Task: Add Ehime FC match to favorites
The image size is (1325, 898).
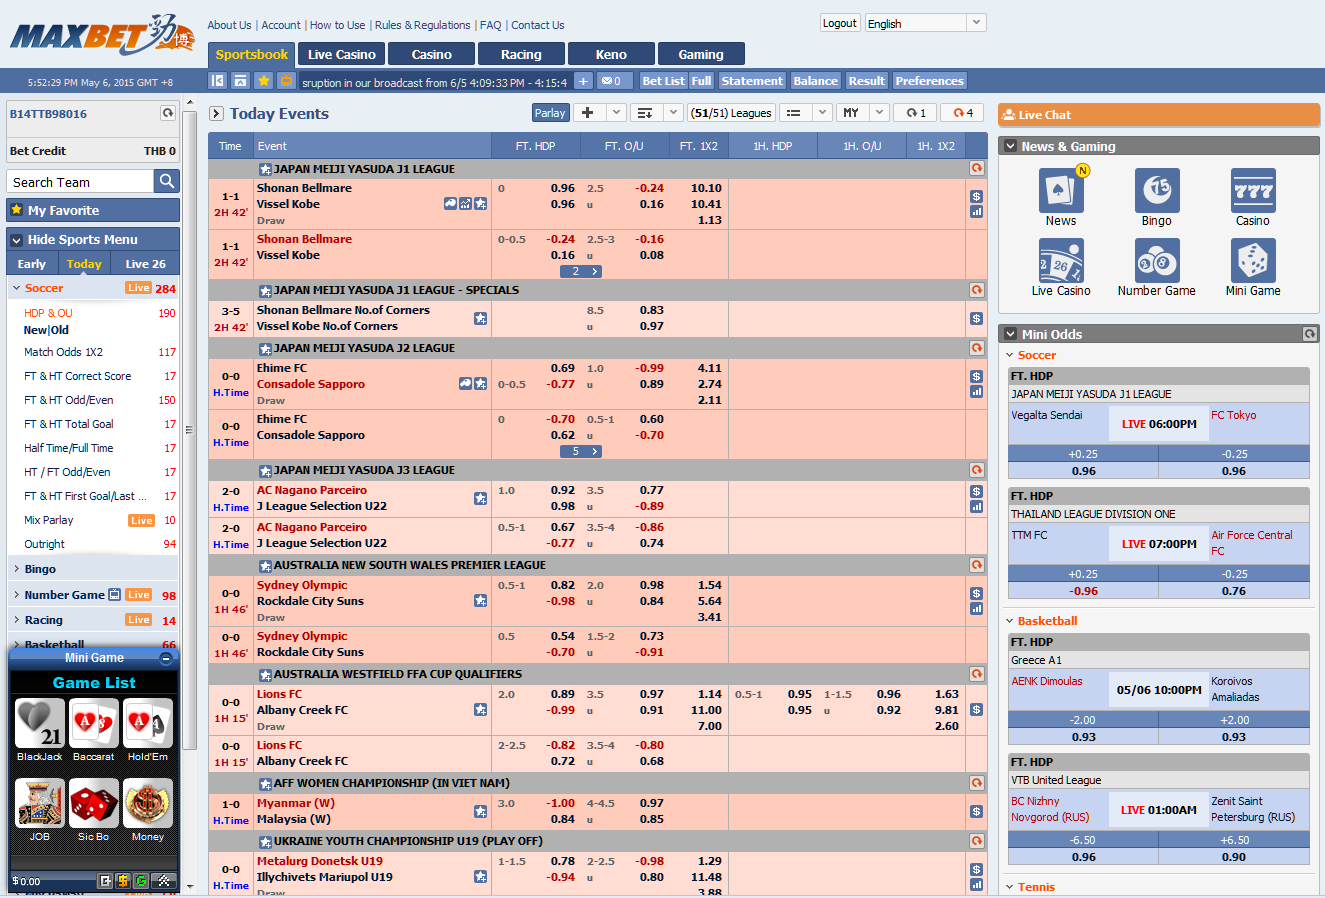Action: pos(480,384)
